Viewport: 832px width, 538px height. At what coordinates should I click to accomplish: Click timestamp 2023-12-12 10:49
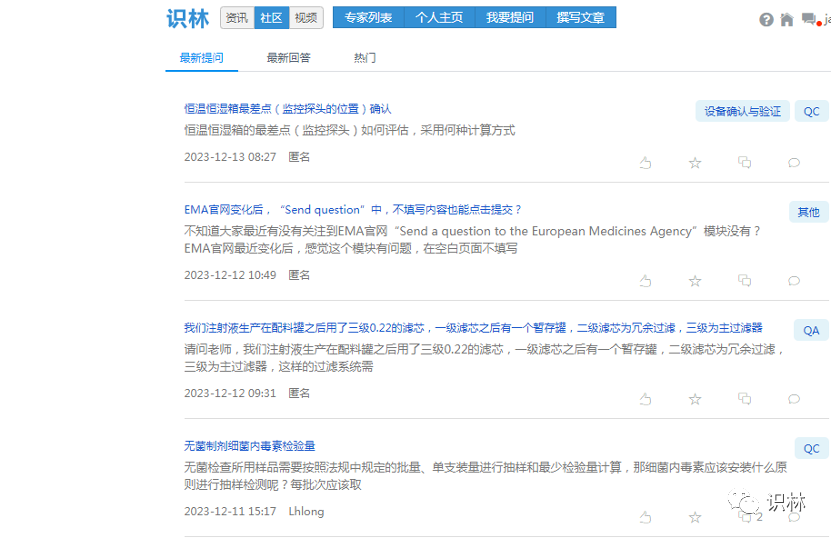[x=230, y=275]
